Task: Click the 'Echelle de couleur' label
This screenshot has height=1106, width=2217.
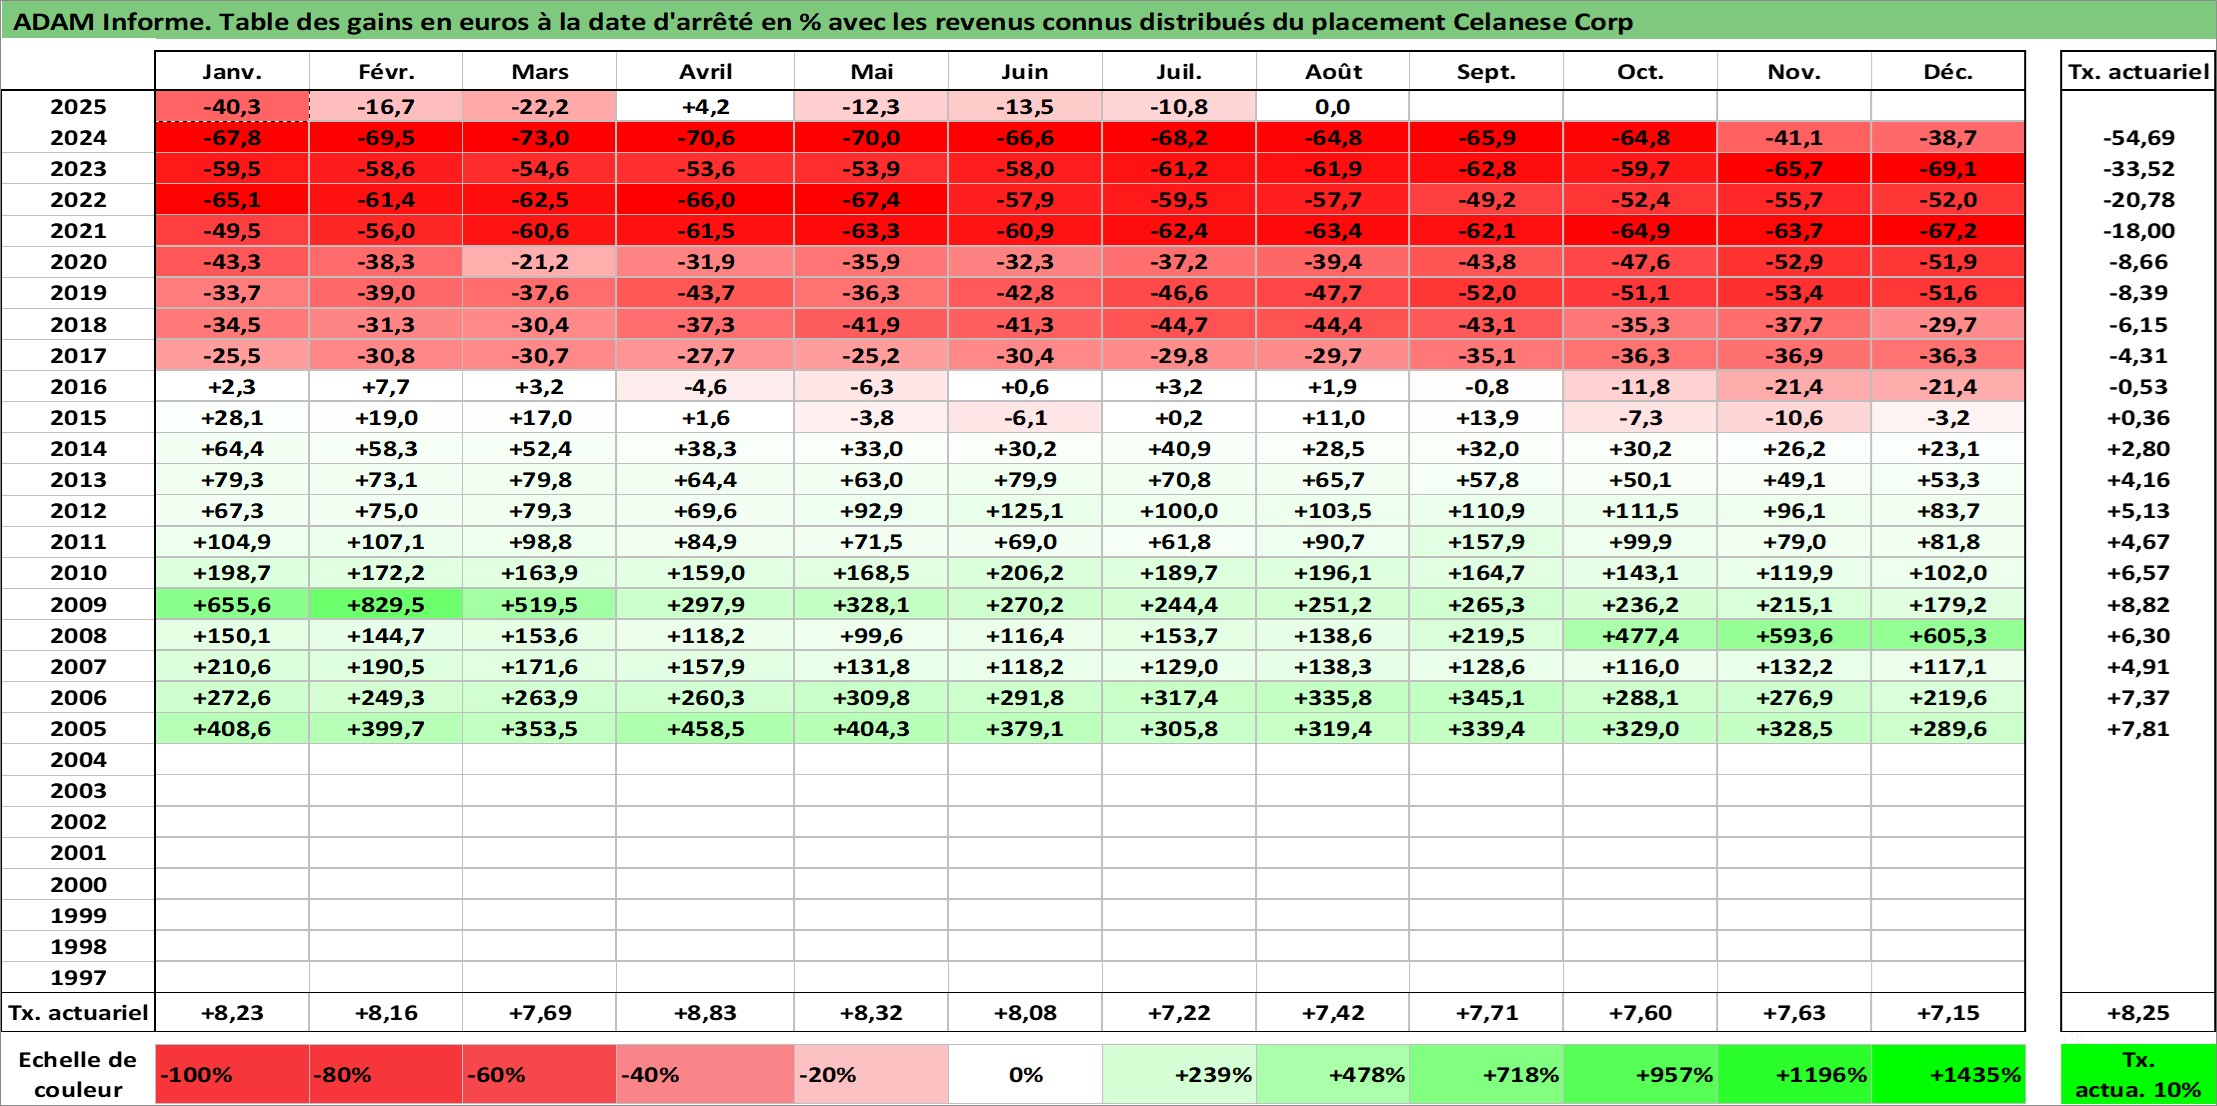Action: 78,1074
